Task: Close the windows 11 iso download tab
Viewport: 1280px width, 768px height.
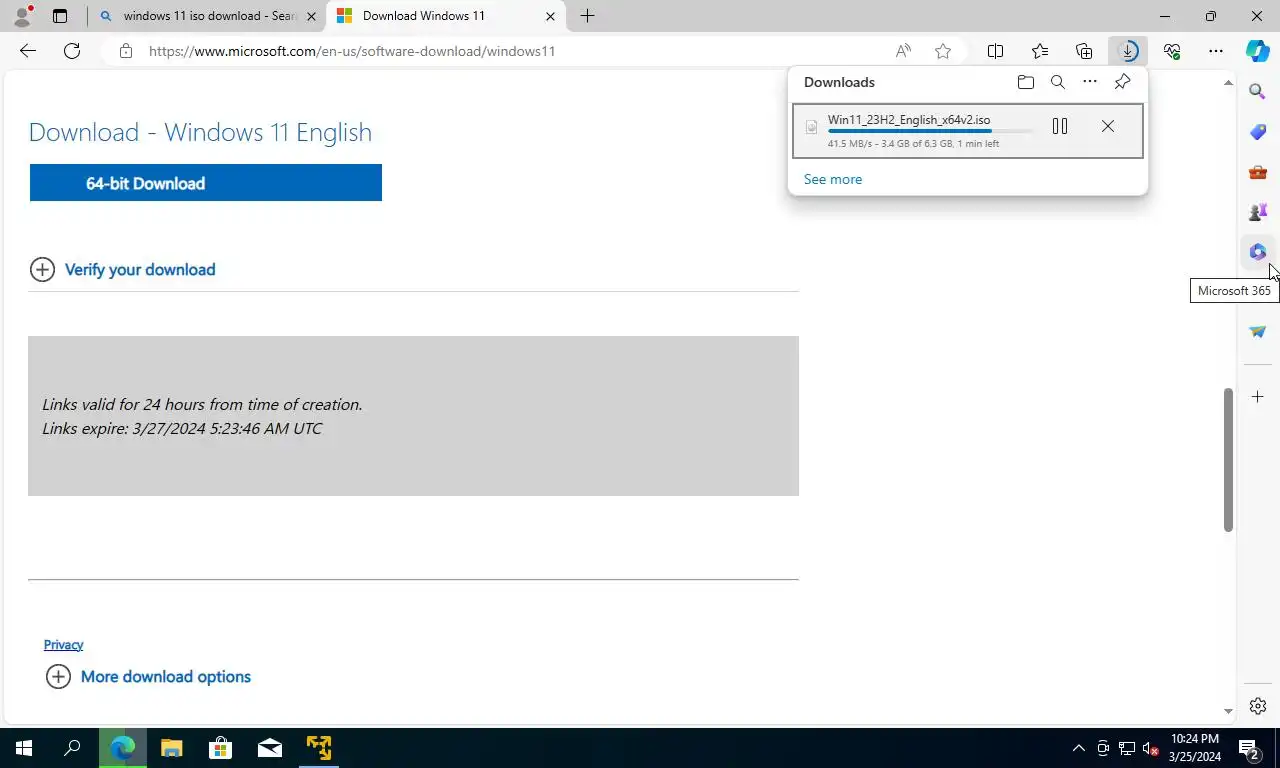Action: pyautogui.click(x=311, y=16)
